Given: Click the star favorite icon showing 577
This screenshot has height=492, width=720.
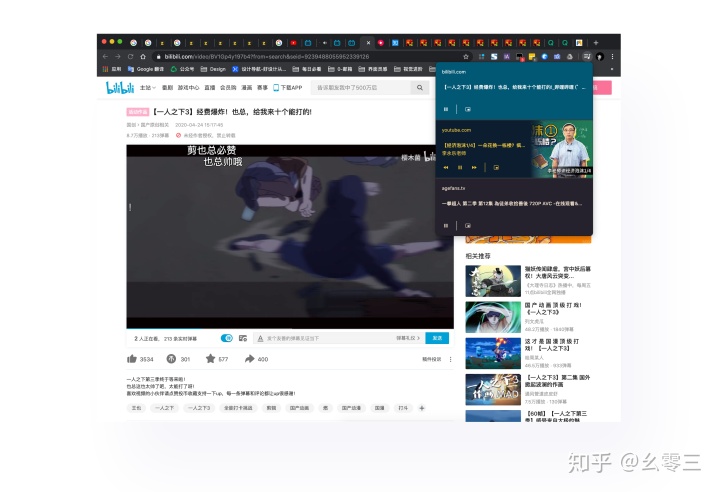Looking at the screenshot, I should point(210,358).
